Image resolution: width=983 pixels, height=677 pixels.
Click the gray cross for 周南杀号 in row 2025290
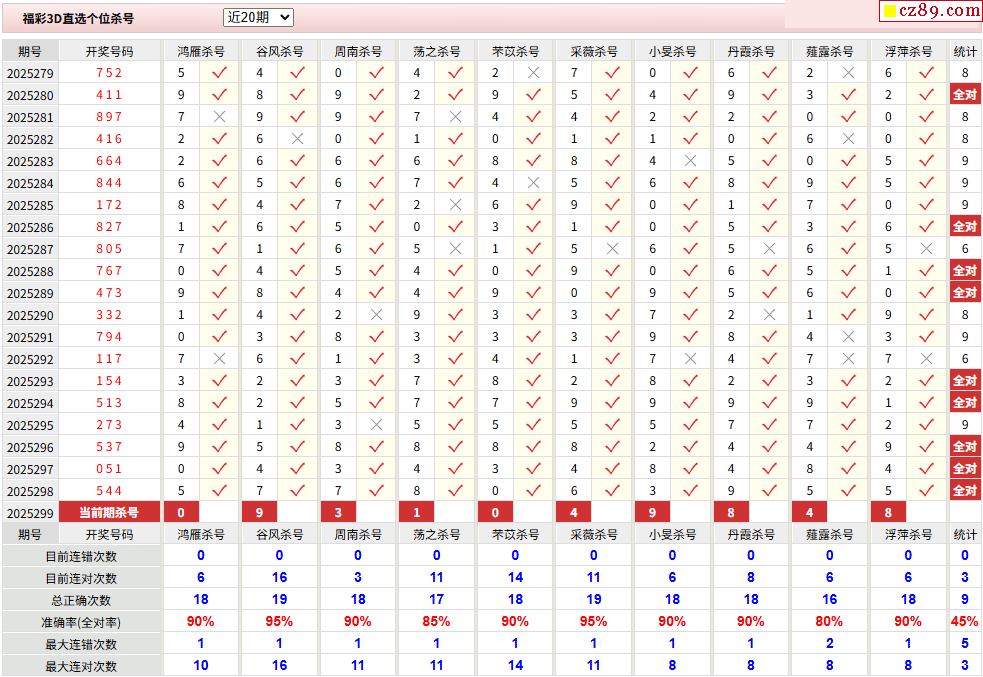(376, 315)
